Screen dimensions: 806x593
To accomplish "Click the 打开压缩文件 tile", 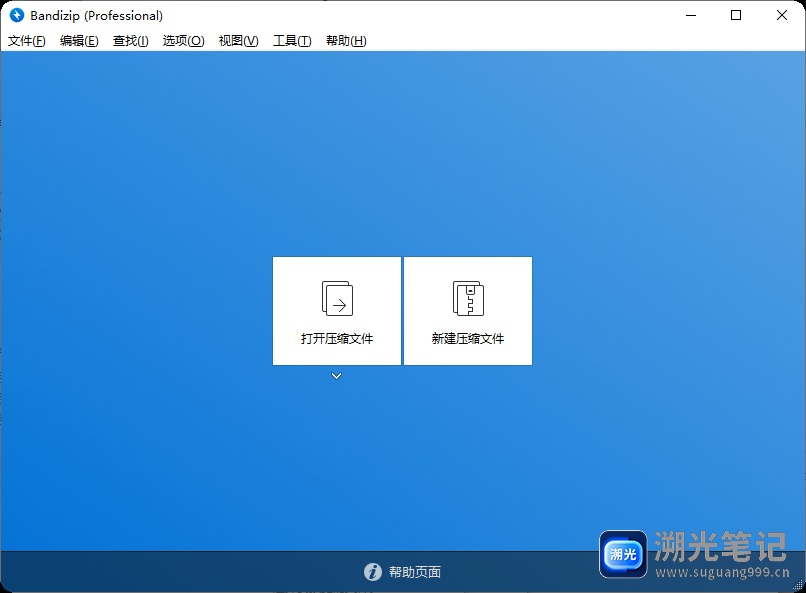I will coord(337,311).
